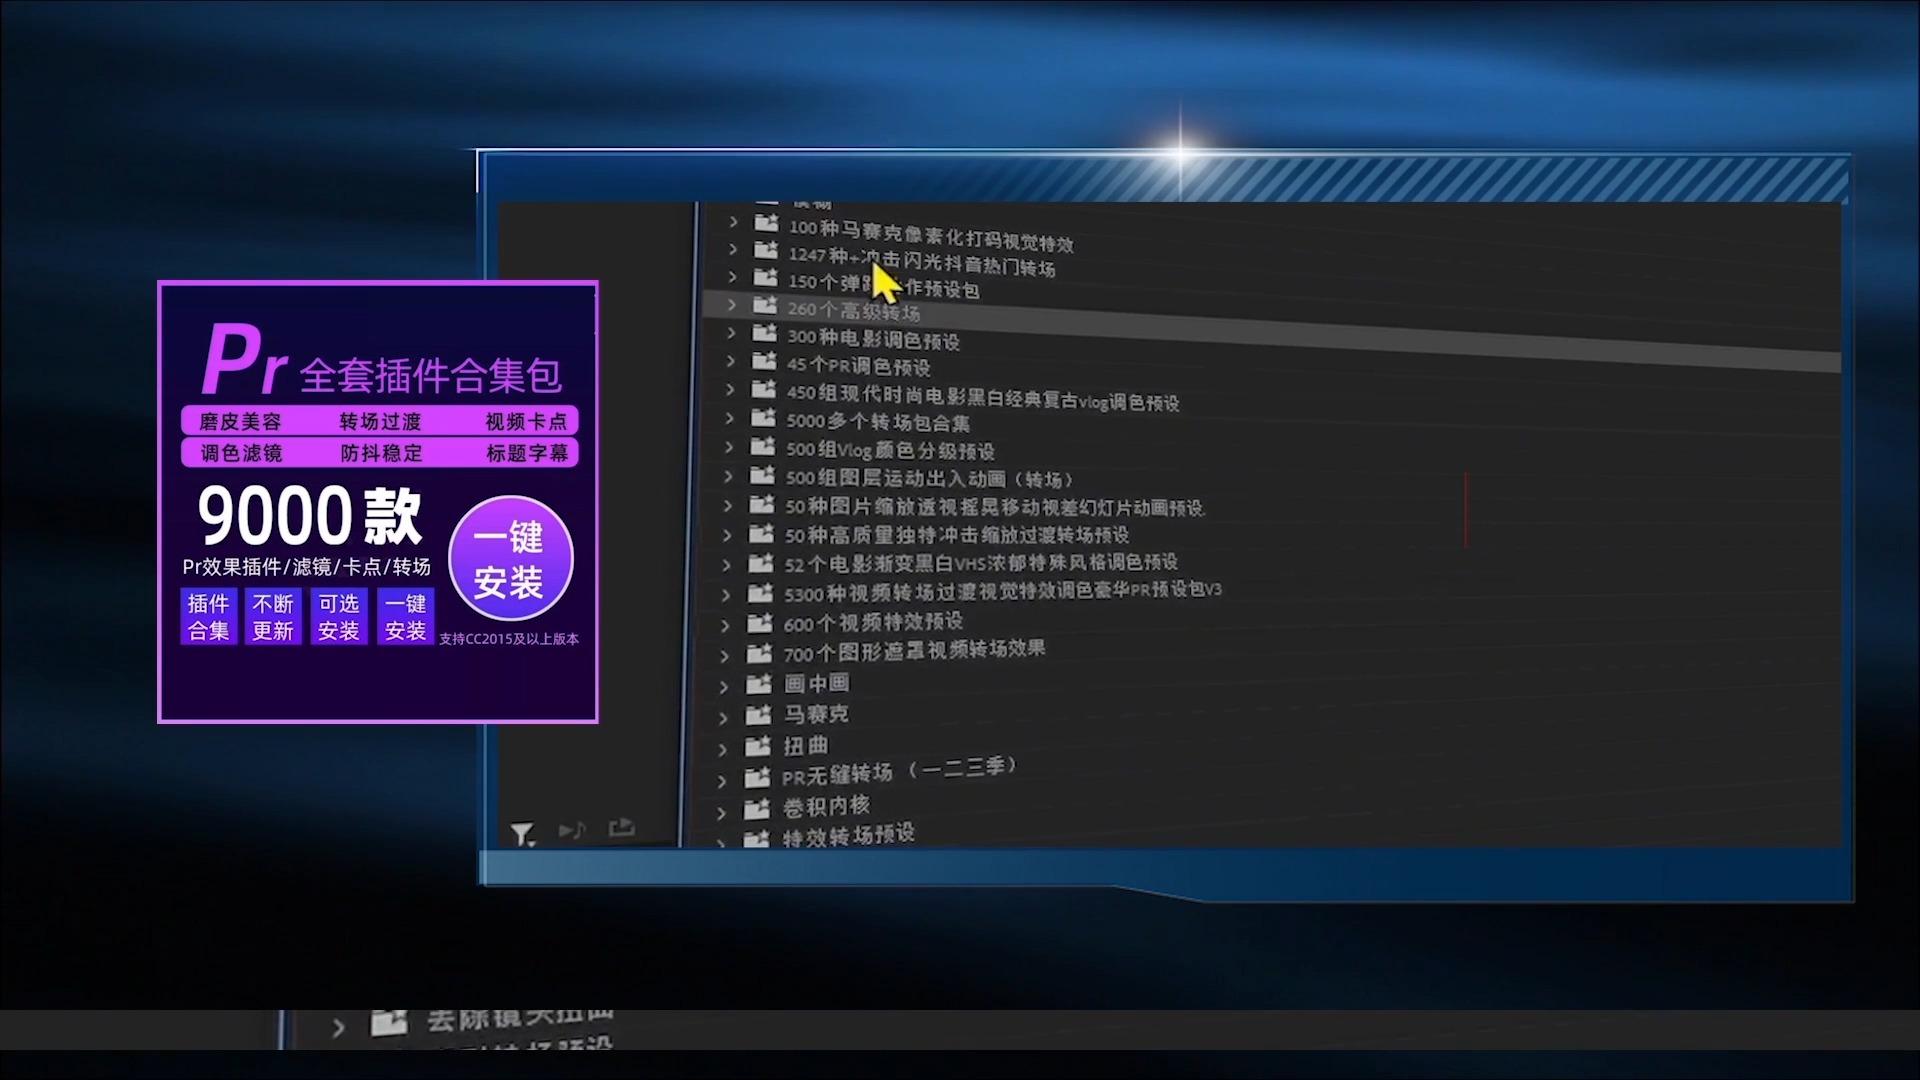Select the PR无缝转场（一二三季） folder icon
Screen dimensions: 1920x1080
[758, 778]
